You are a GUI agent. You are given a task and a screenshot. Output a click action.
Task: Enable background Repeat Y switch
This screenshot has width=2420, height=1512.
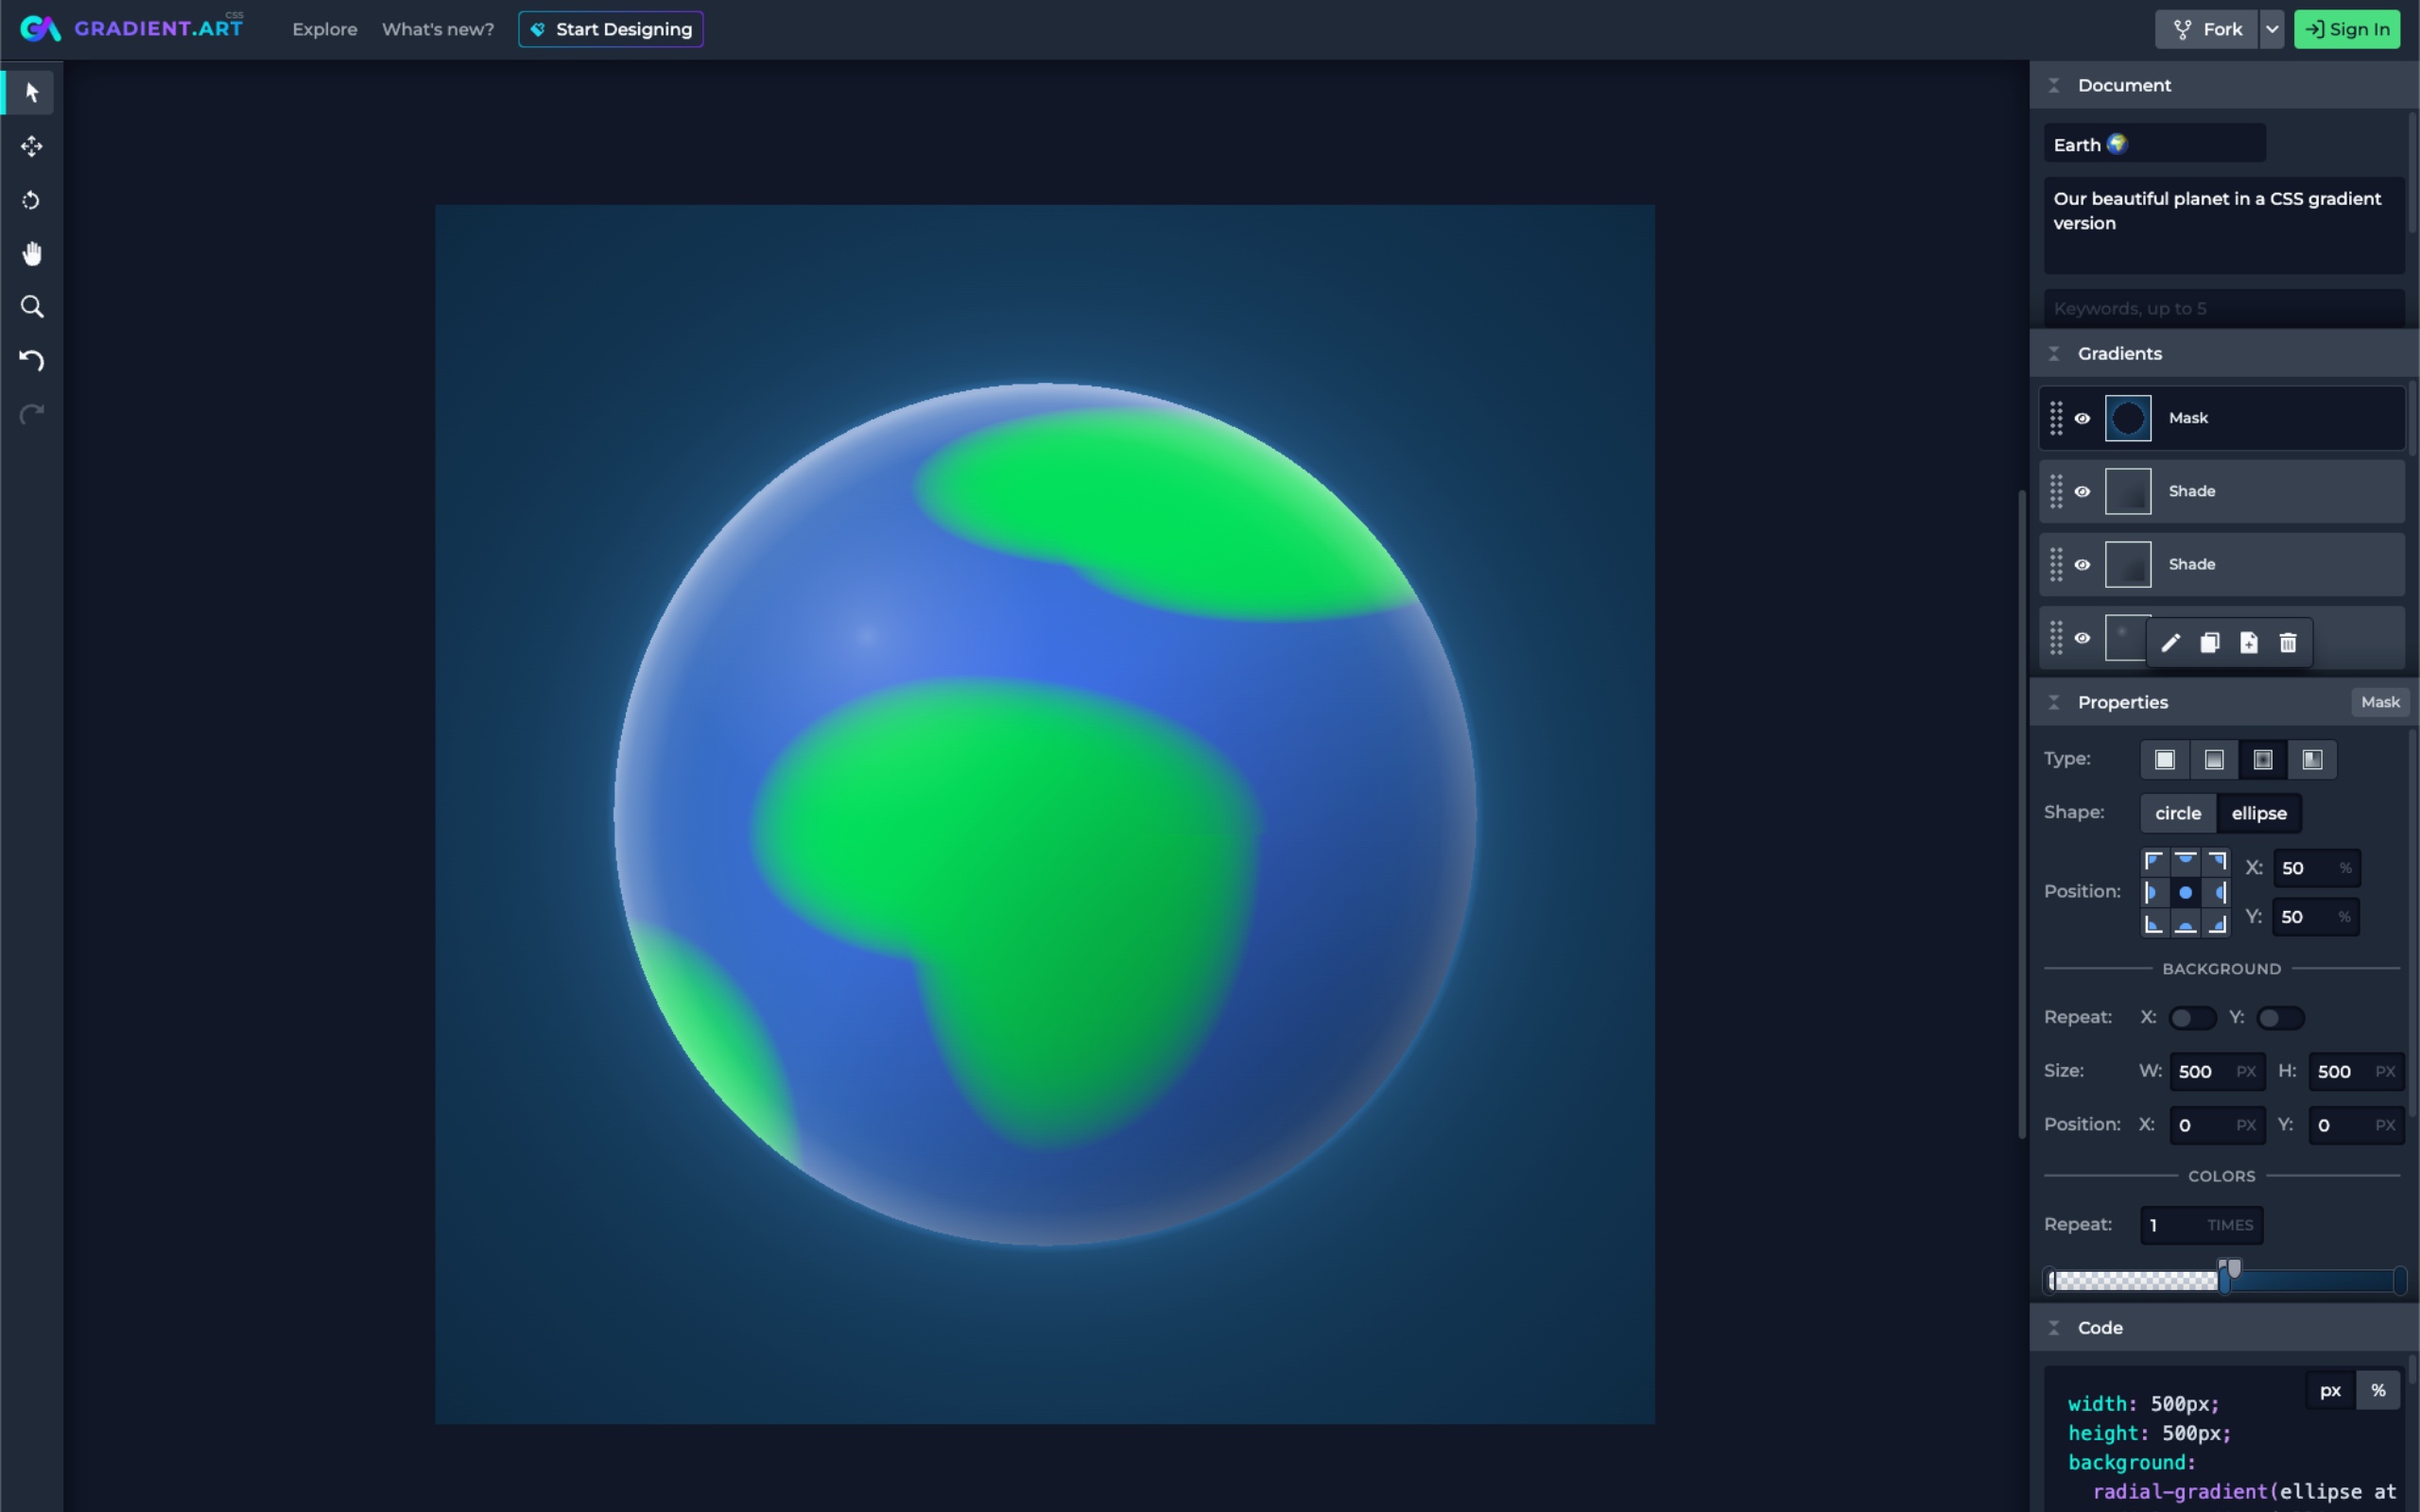2281,1018
